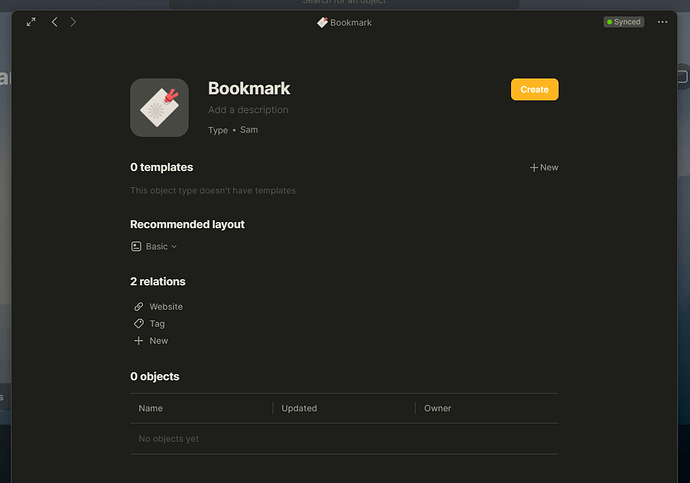690x483 pixels.
Task: Click the Owner column header
Action: point(437,408)
